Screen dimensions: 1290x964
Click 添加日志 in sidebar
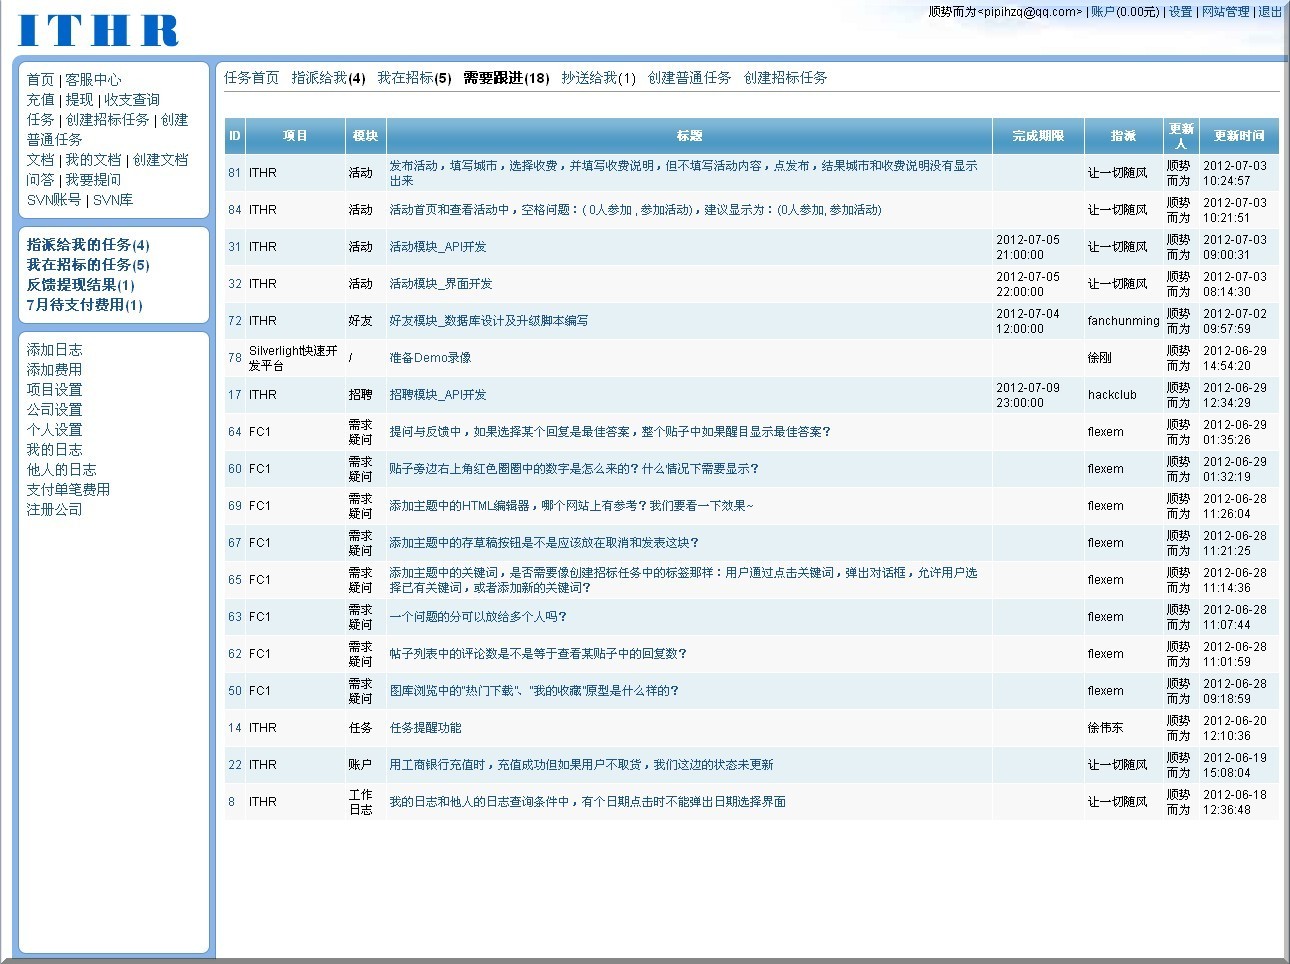[x=54, y=350]
